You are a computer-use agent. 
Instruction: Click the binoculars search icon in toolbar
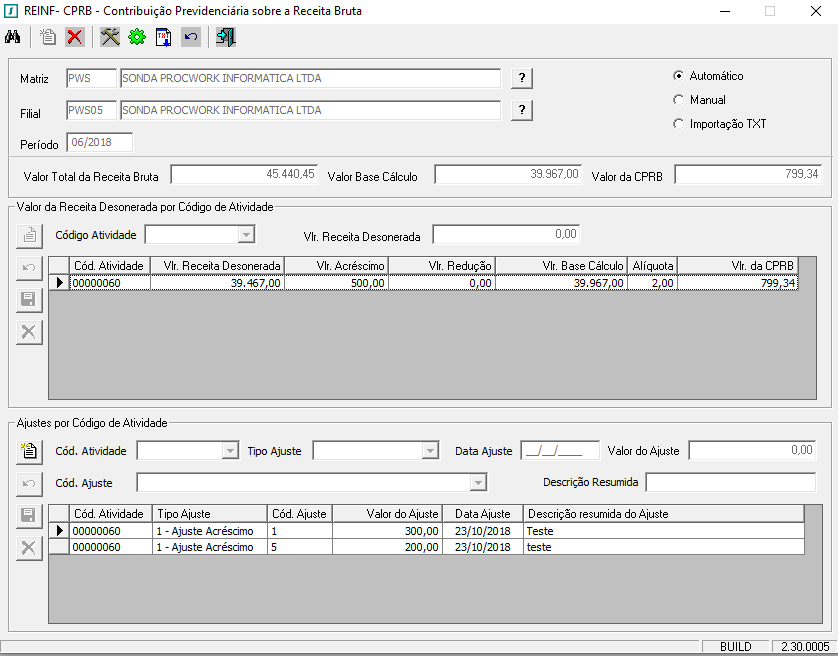point(13,38)
